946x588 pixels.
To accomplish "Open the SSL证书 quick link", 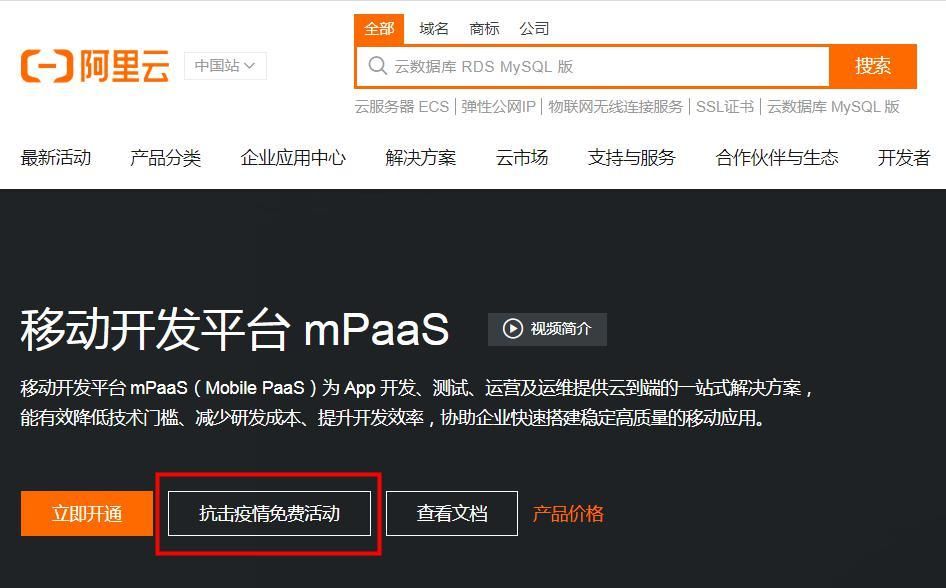I will (724, 107).
